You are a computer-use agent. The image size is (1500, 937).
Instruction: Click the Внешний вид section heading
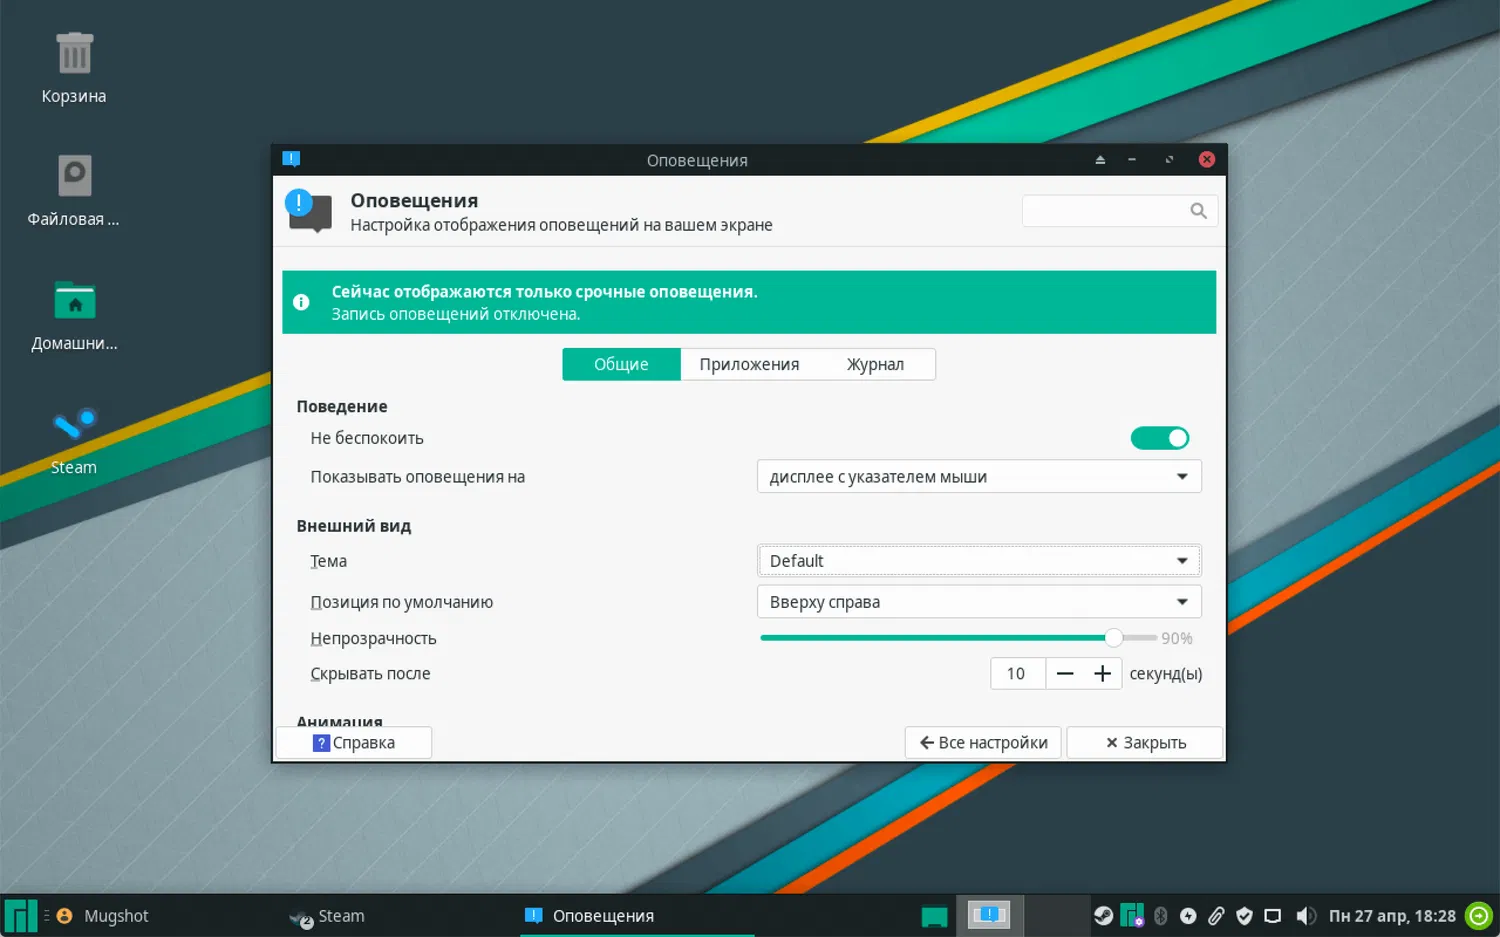click(353, 526)
